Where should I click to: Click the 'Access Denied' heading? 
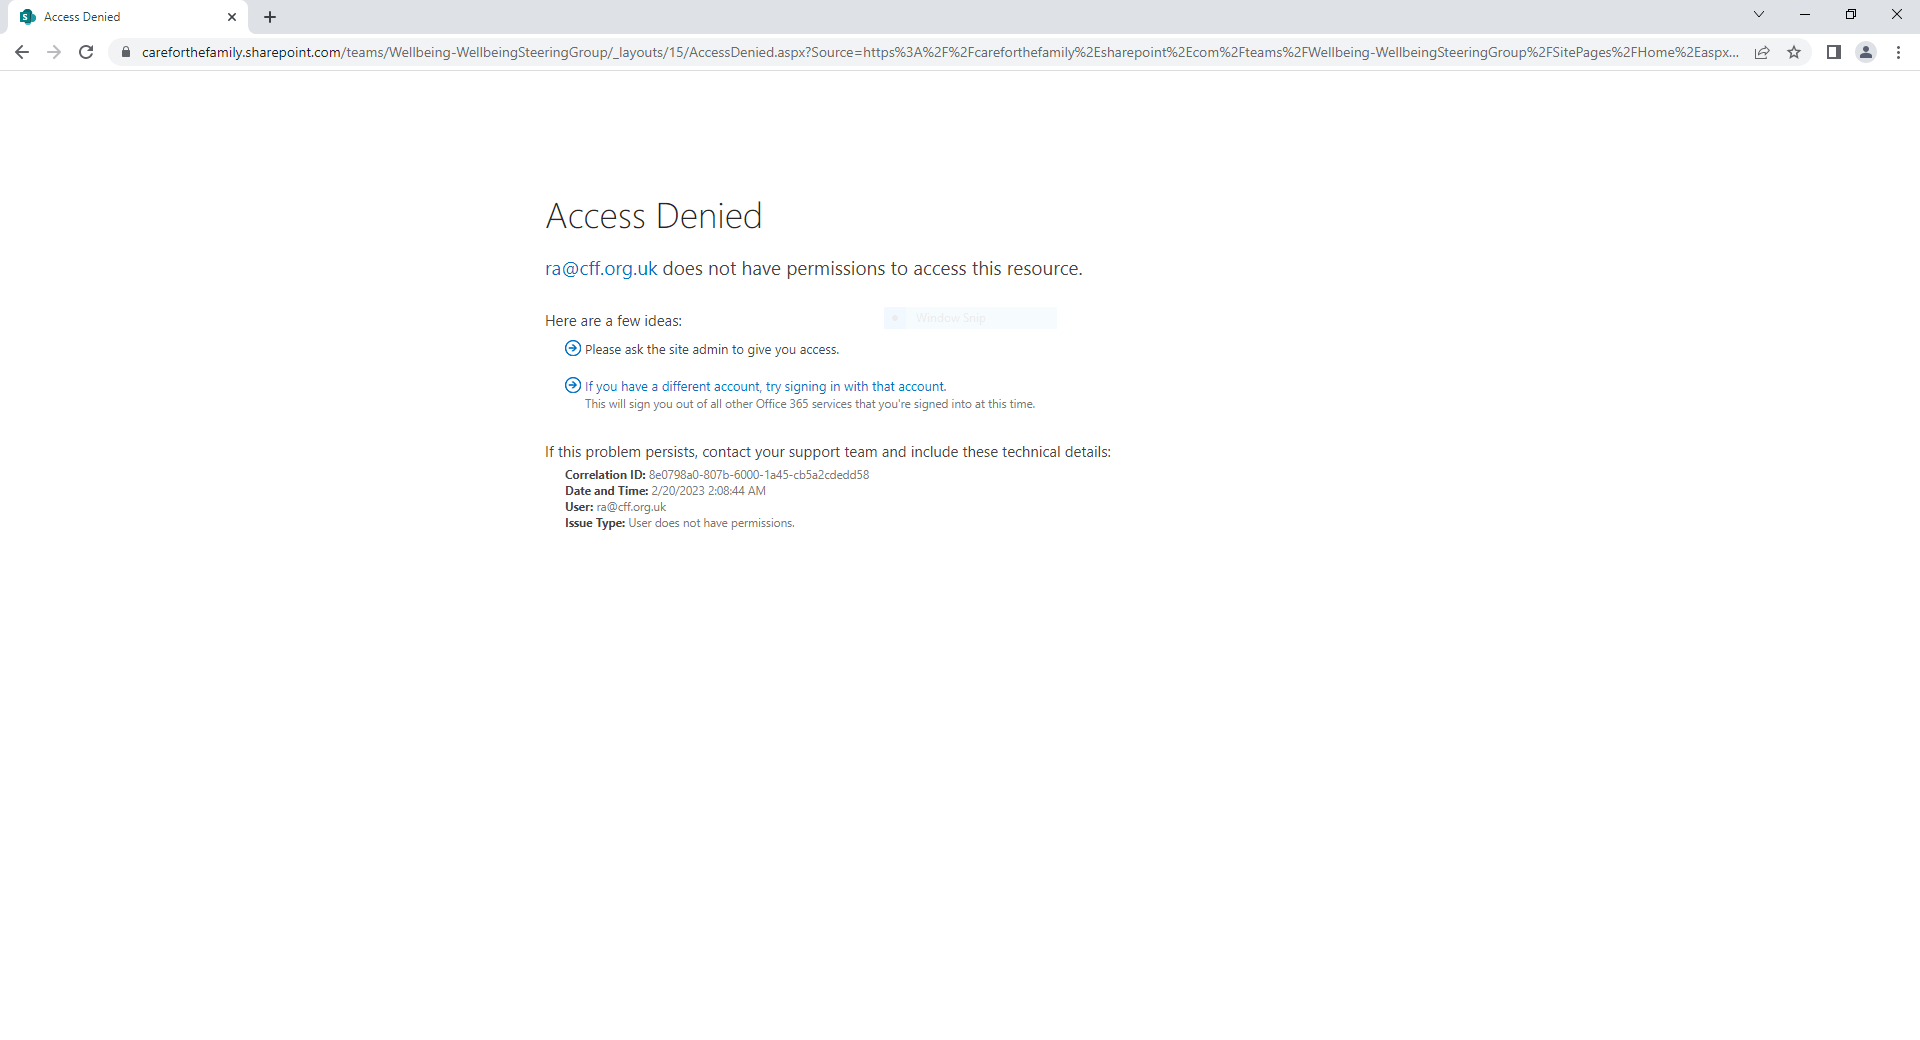pyautogui.click(x=654, y=216)
